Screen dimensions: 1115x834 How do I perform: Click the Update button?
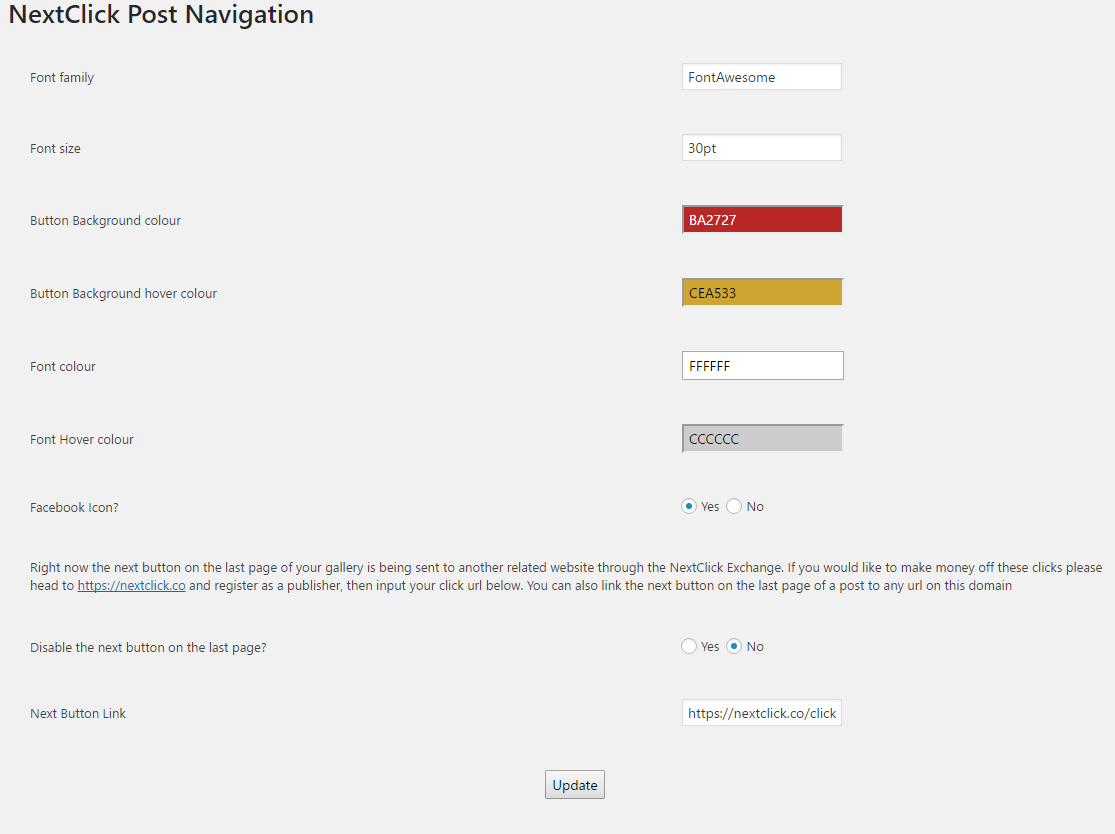click(575, 785)
